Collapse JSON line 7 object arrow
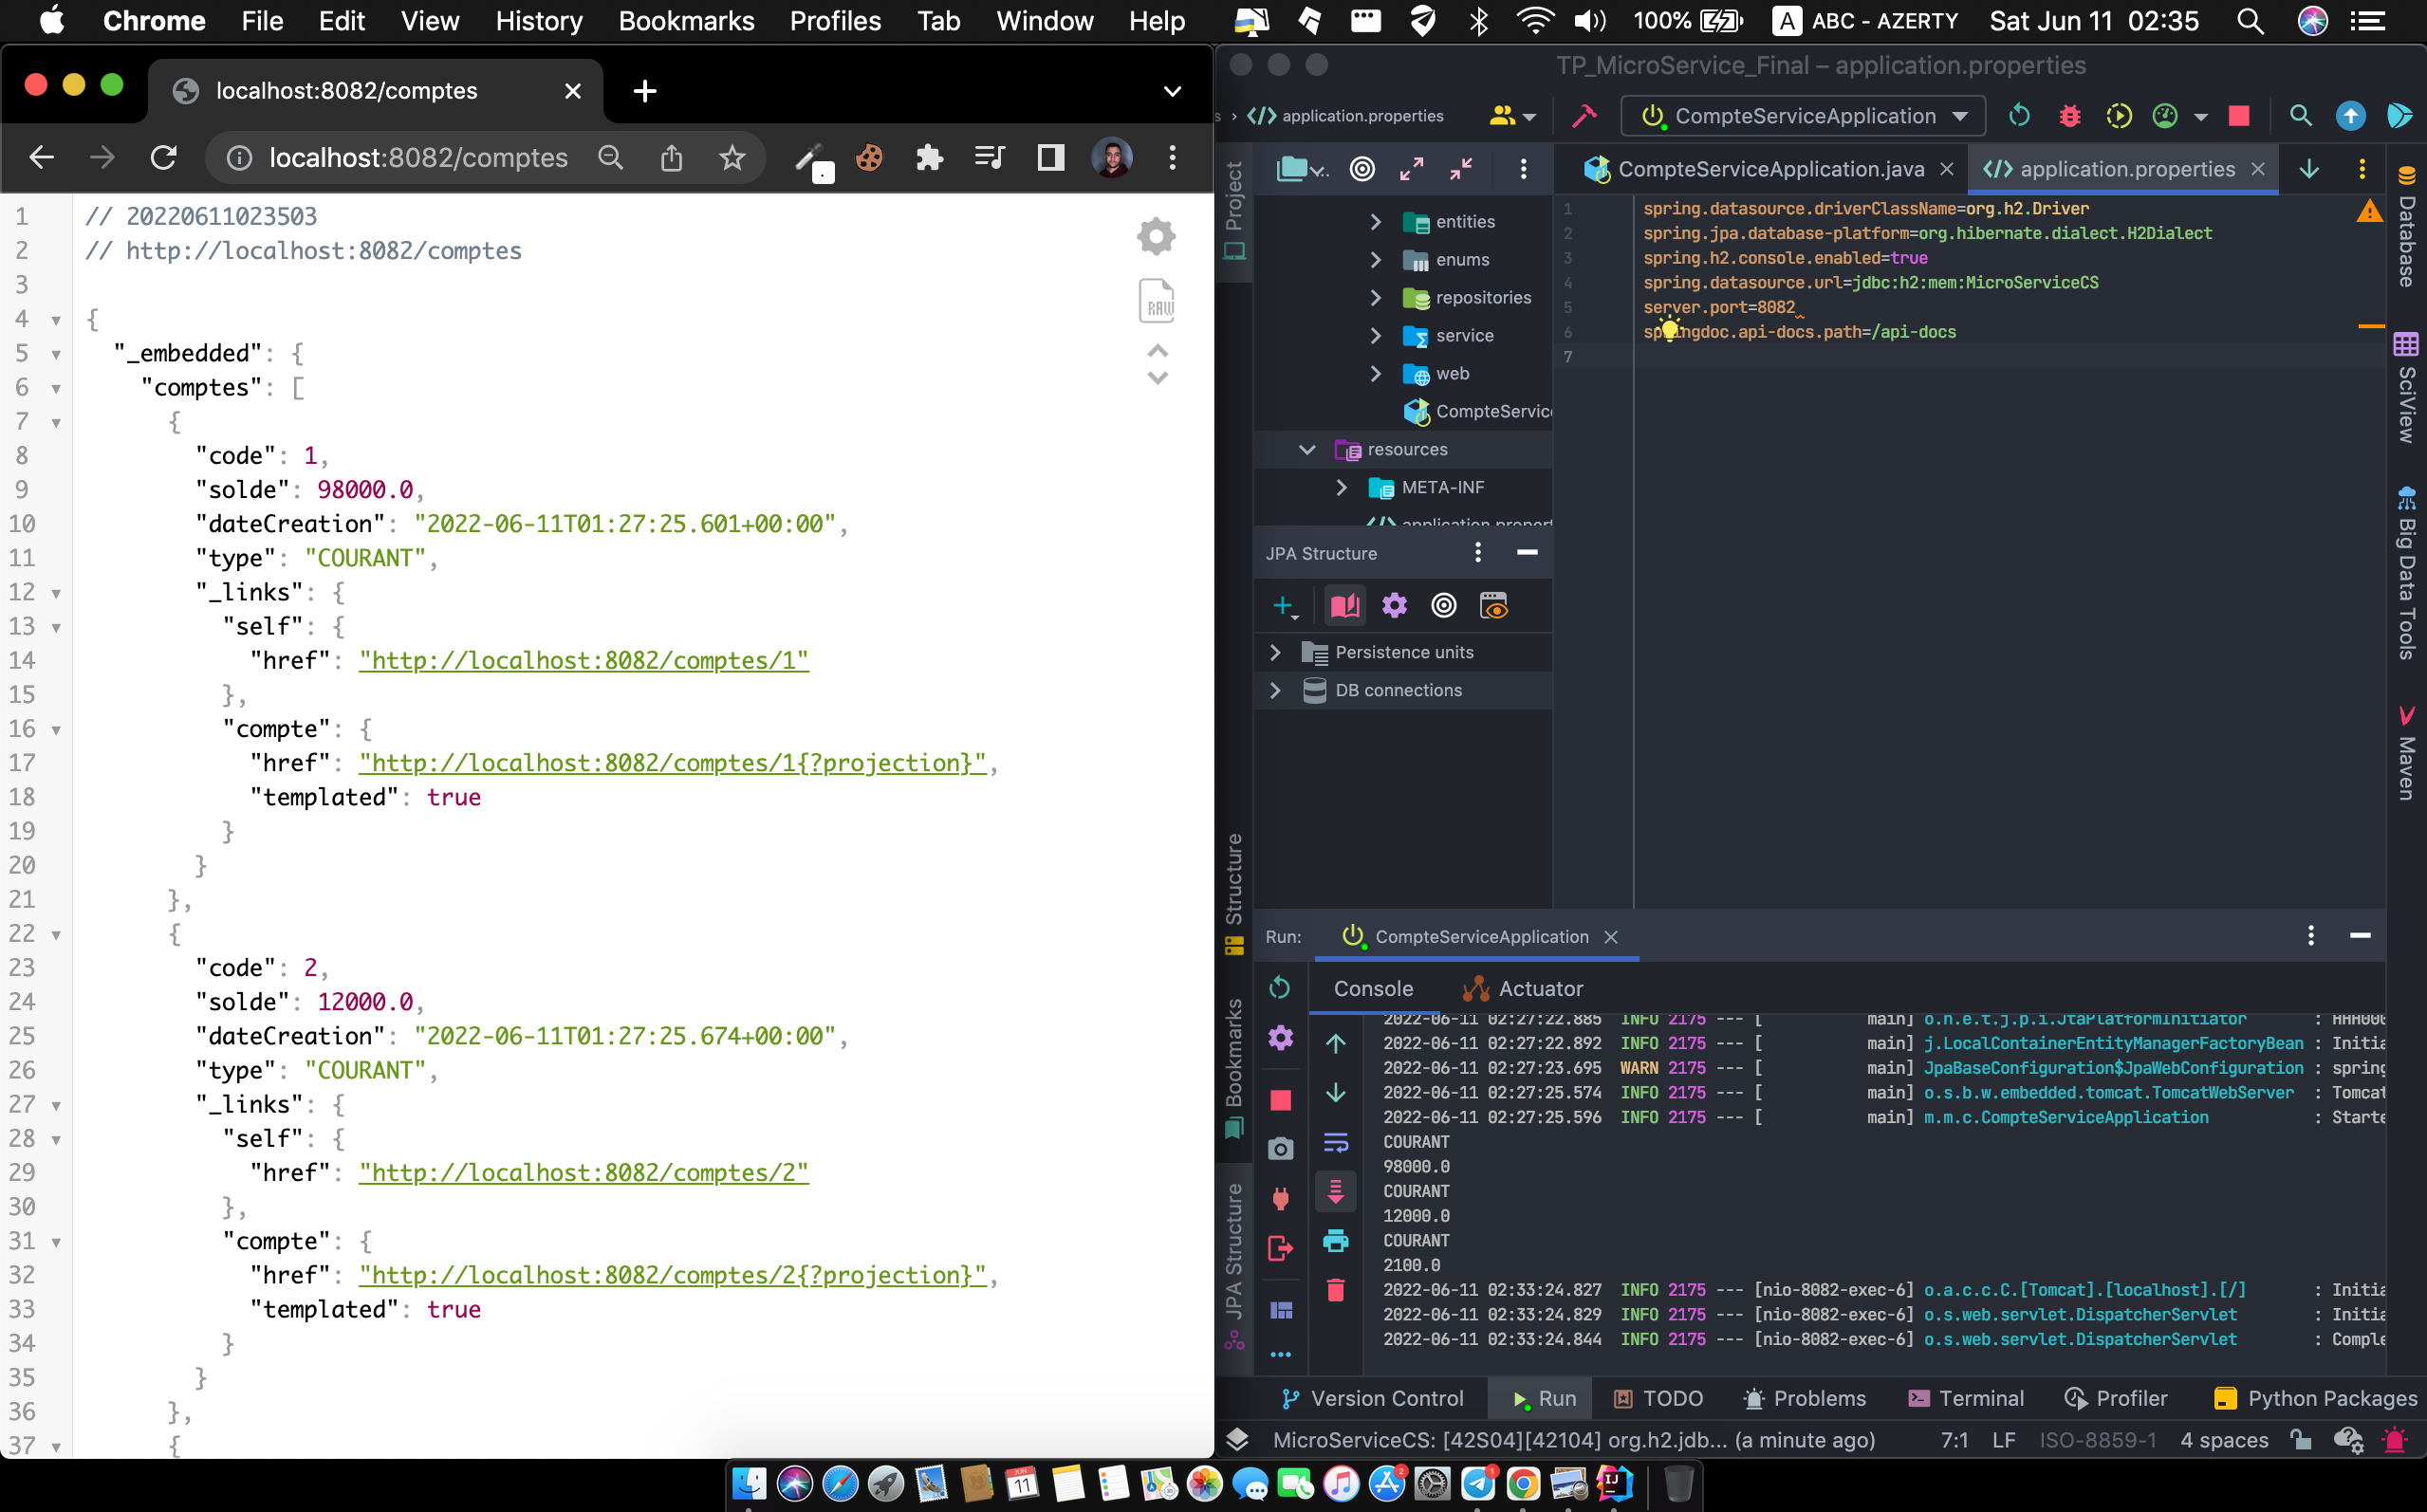This screenshot has height=1512, width=2427. [x=56, y=423]
